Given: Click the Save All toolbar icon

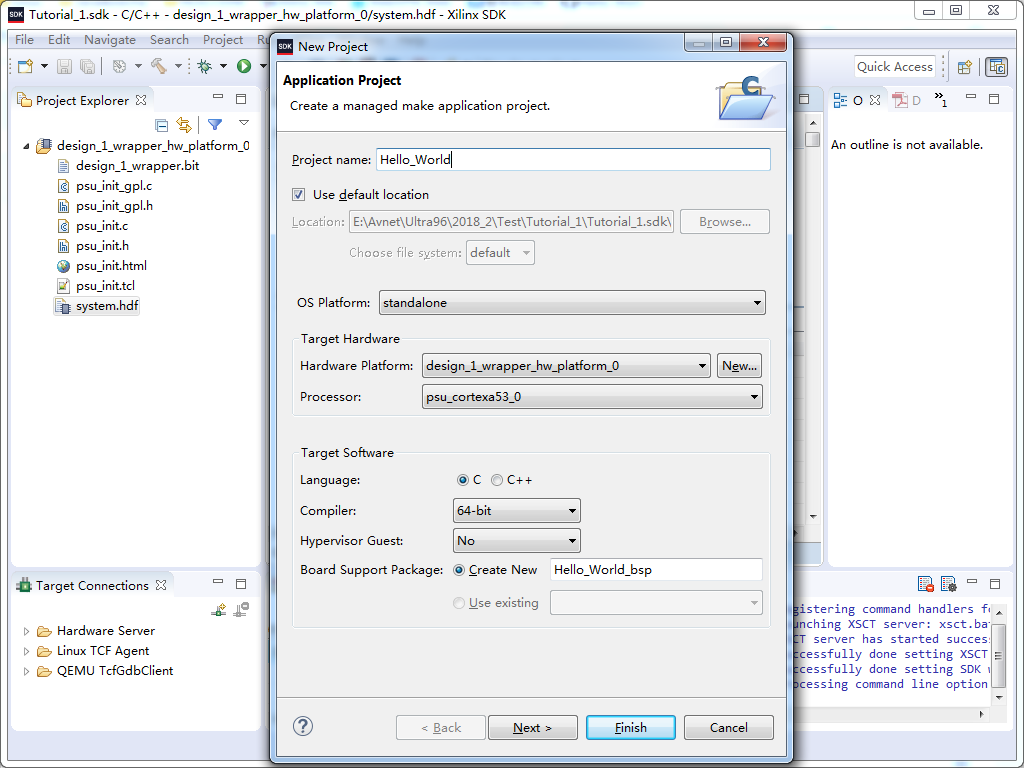Looking at the screenshot, I should [x=87, y=66].
